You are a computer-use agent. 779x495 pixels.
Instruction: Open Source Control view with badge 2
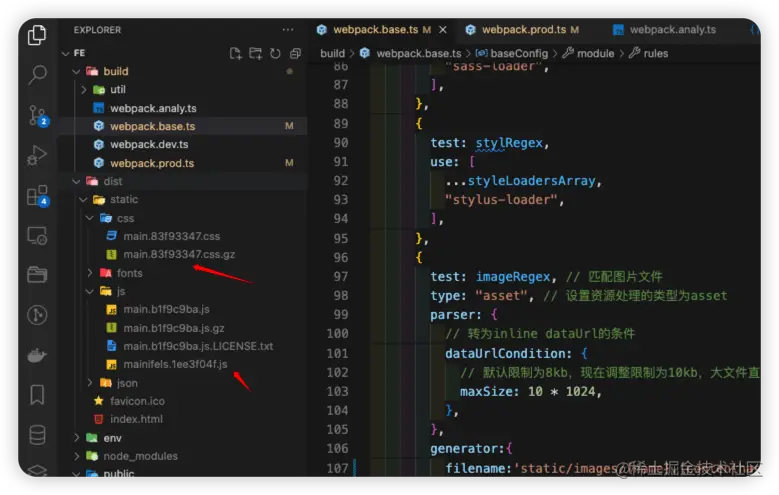[38, 115]
